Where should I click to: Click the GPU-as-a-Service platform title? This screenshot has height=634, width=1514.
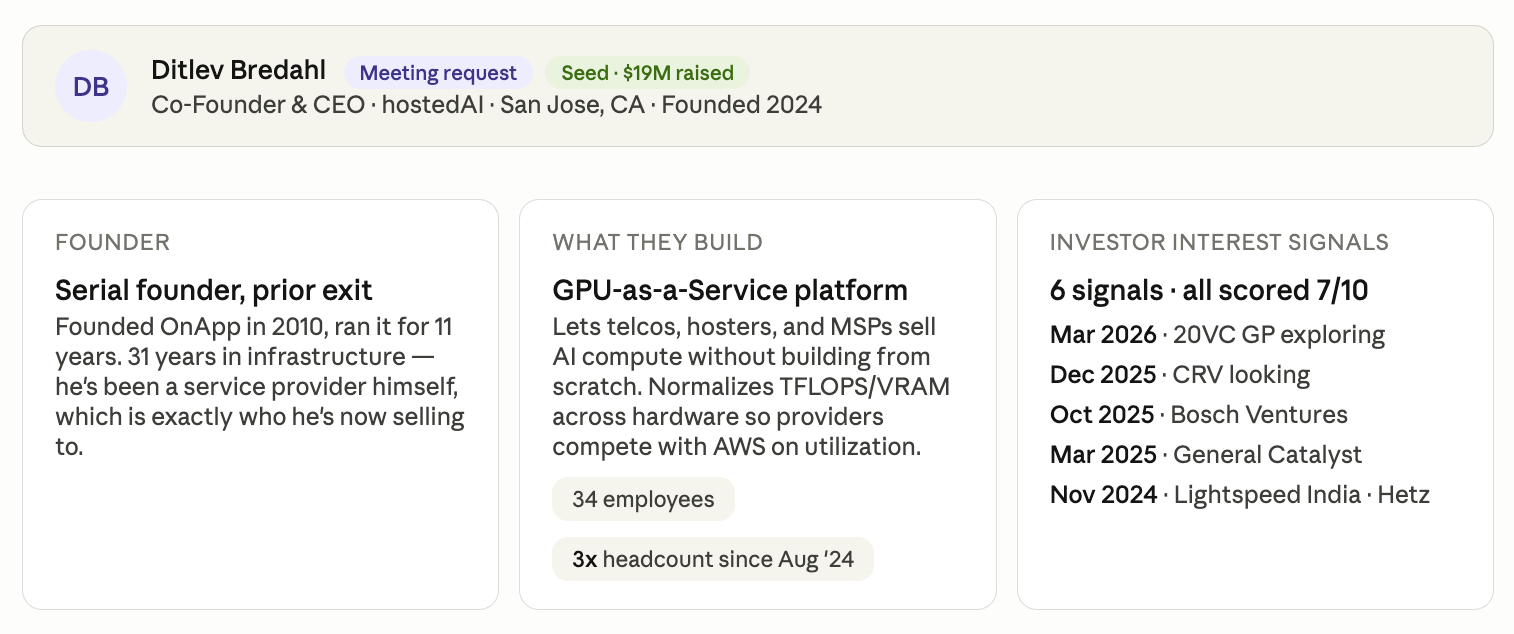click(x=730, y=290)
